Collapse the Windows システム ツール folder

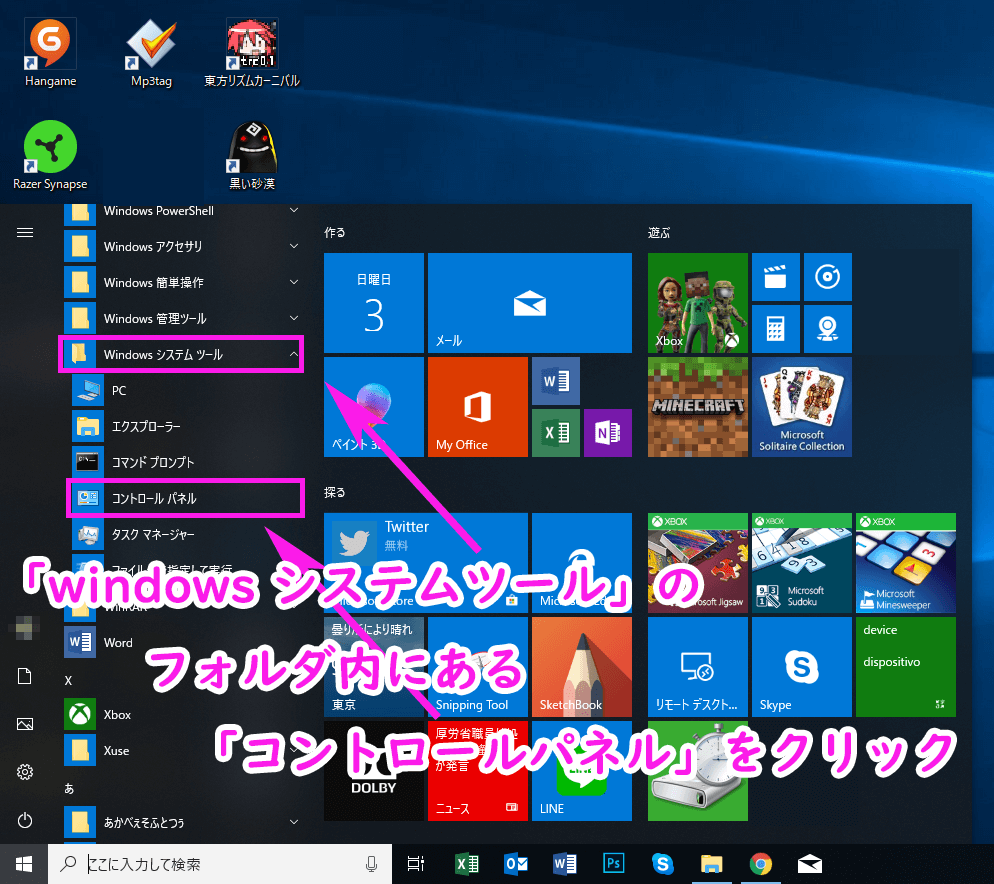coord(181,354)
